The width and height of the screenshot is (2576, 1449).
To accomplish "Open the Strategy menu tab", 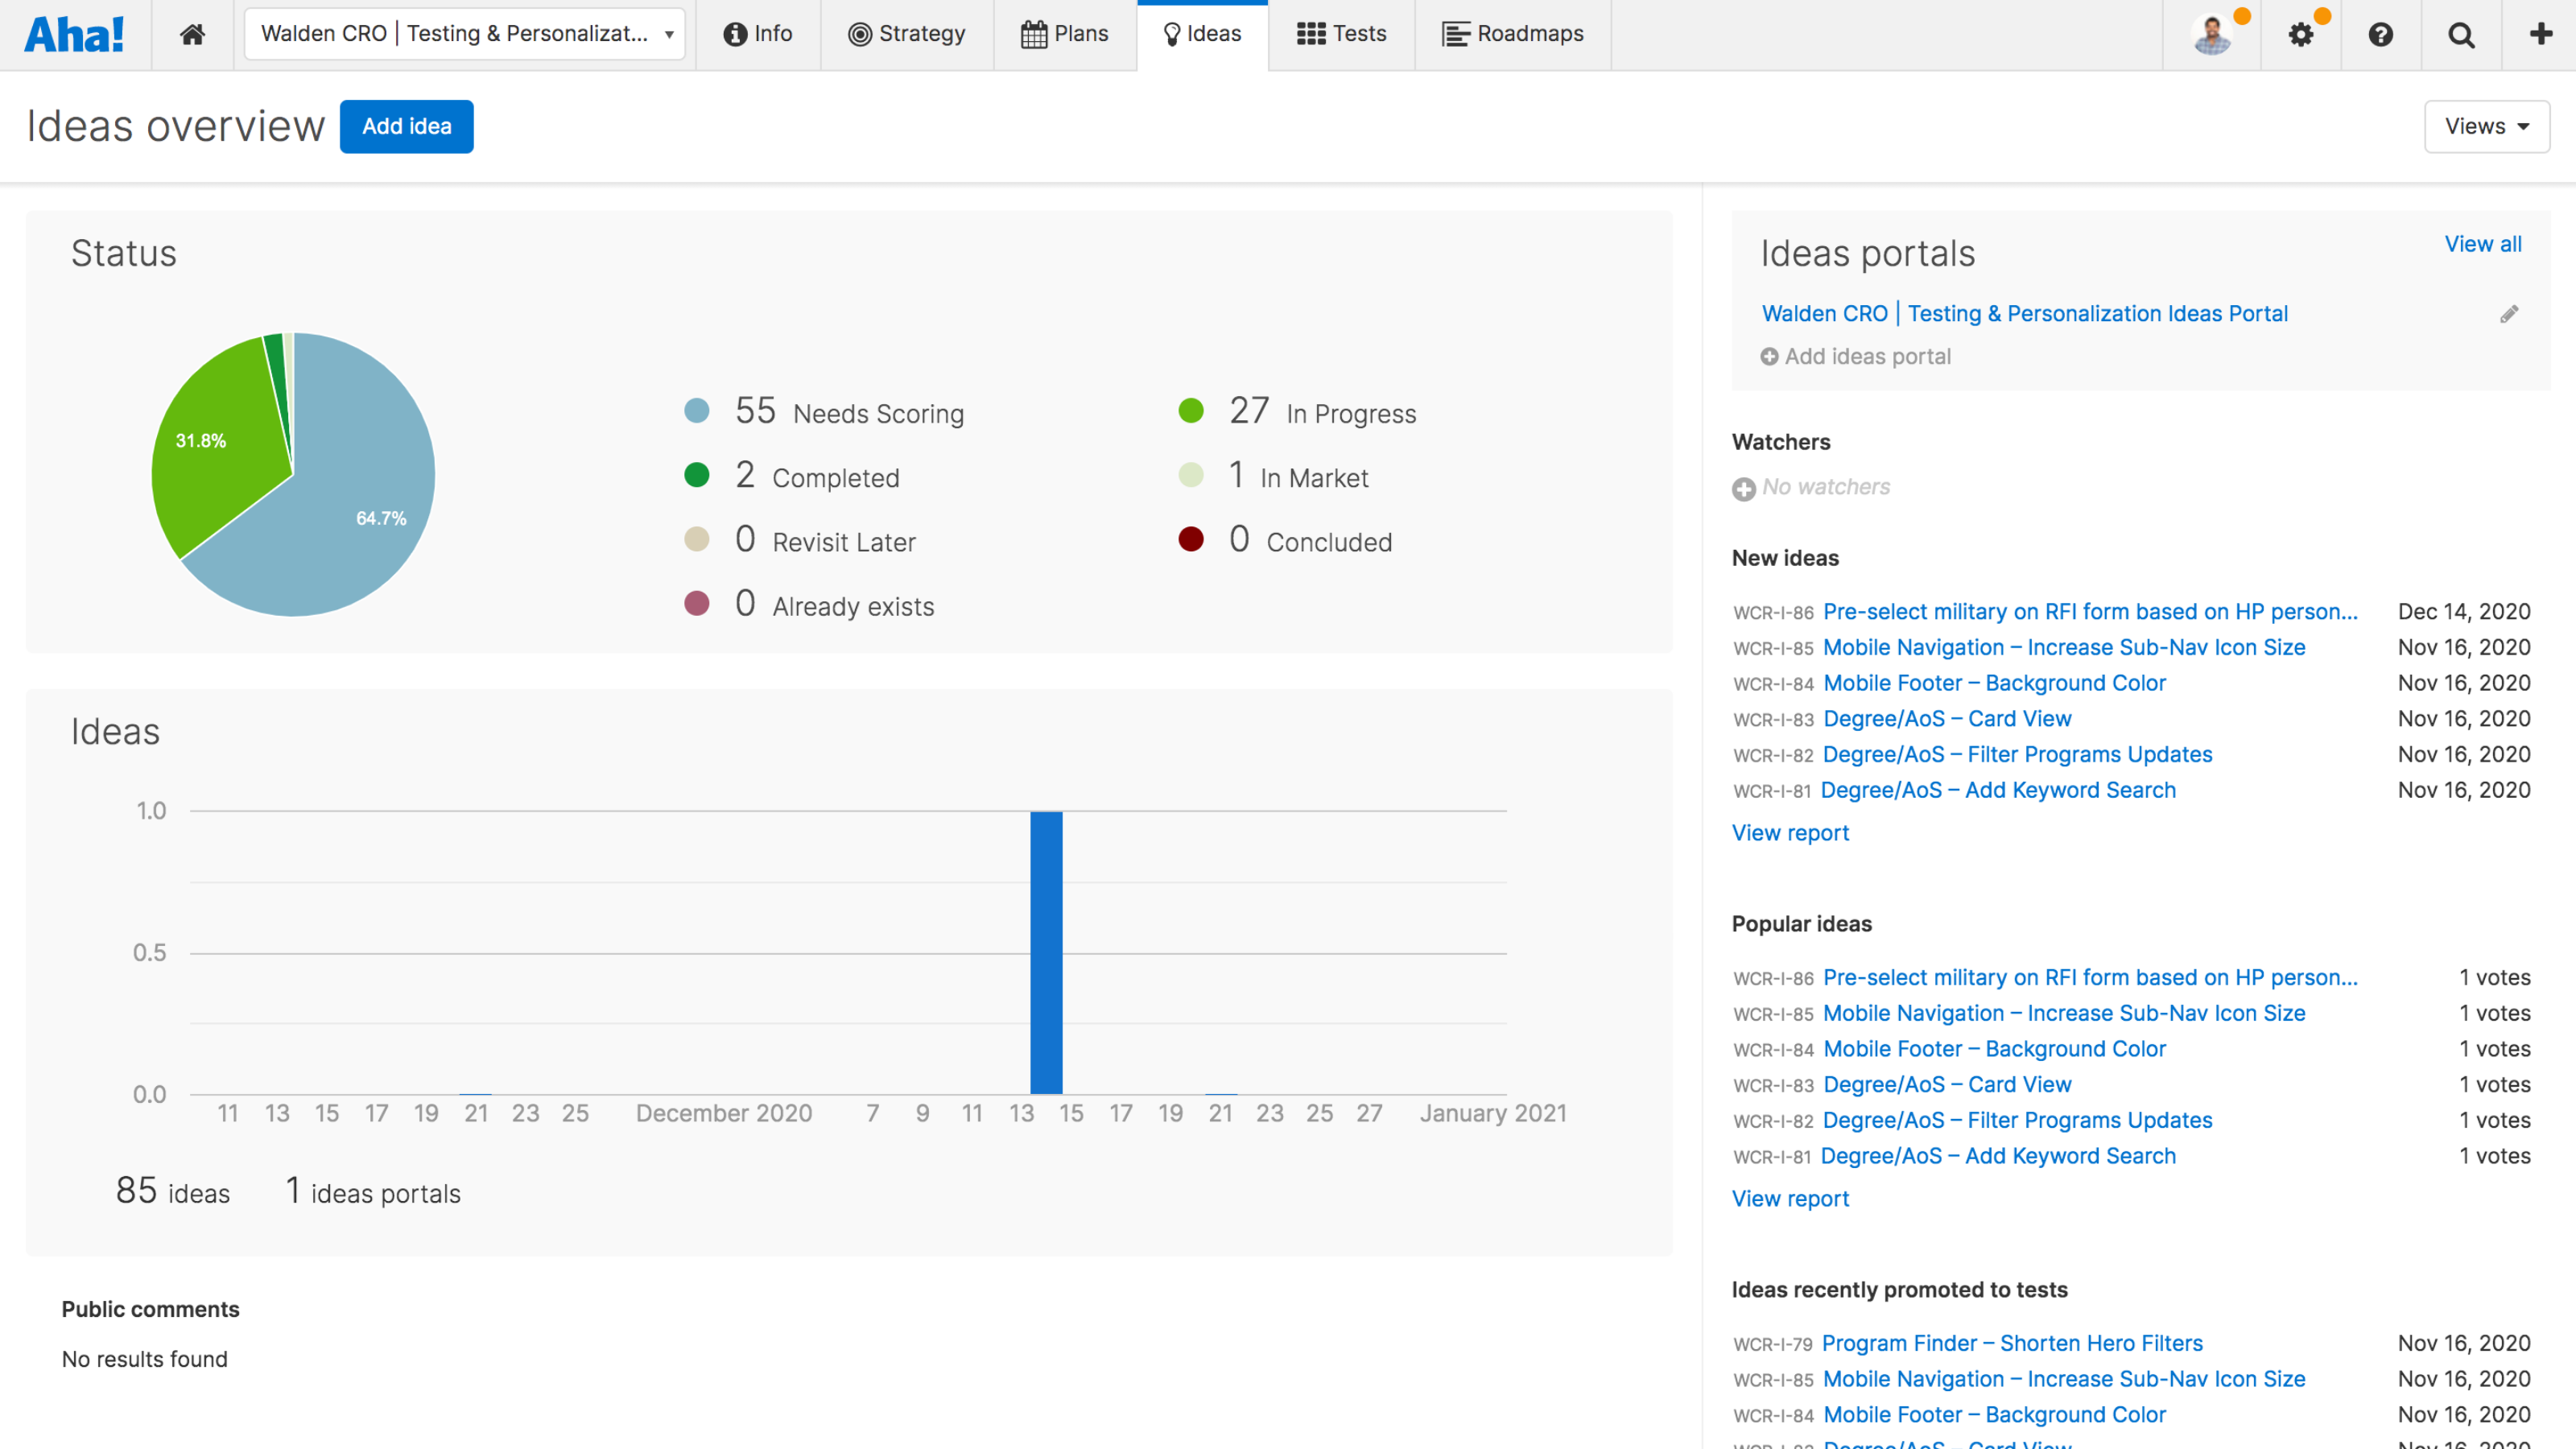I will pyautogui.click(x=906, y=34).
